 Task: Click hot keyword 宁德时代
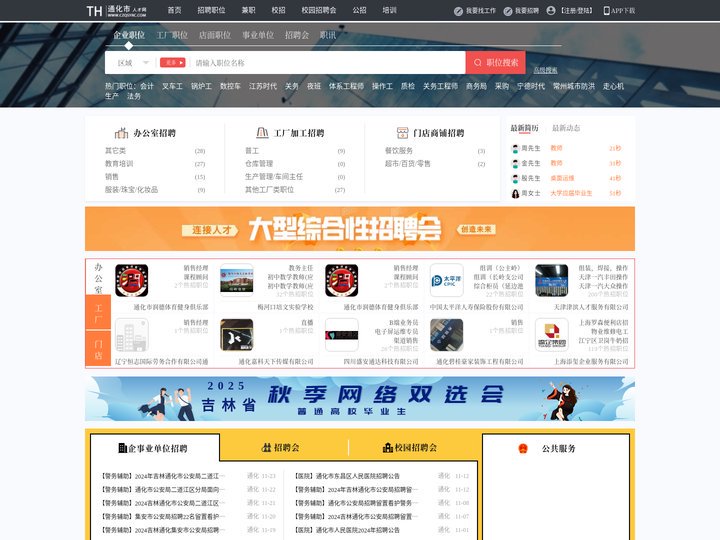531,86
